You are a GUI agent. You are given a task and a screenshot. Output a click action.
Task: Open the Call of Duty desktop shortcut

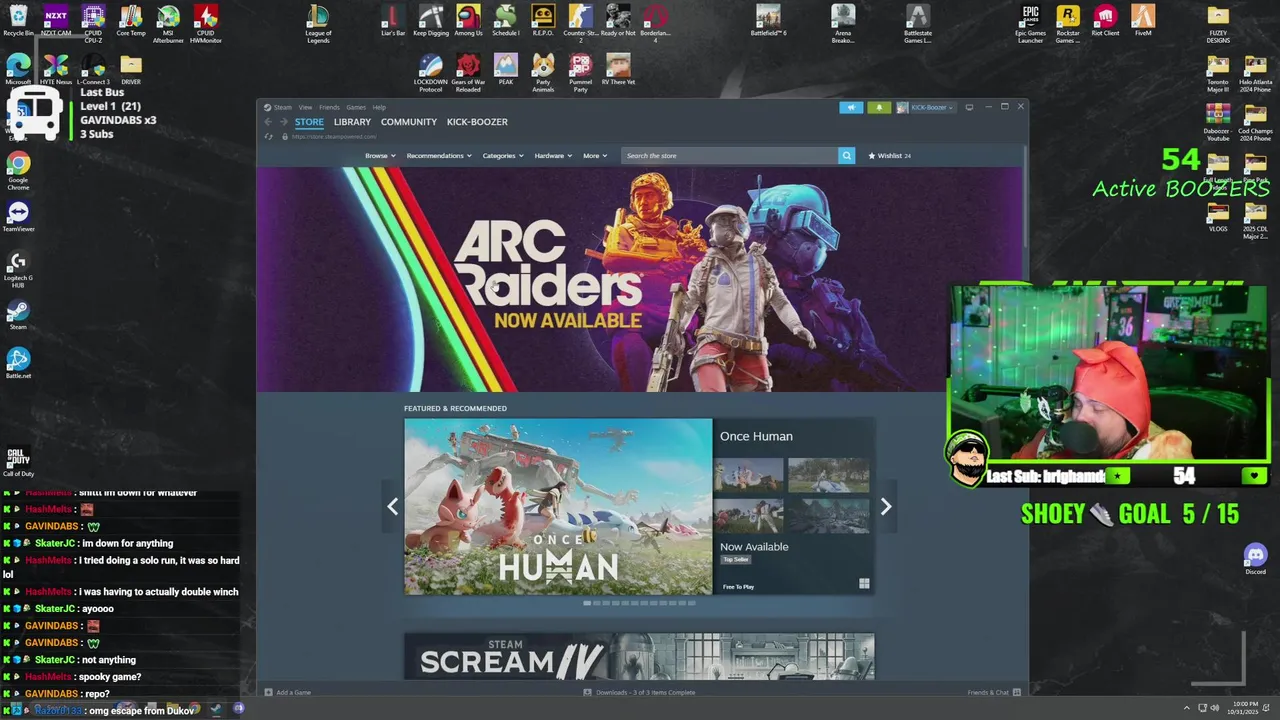[18, 462]
